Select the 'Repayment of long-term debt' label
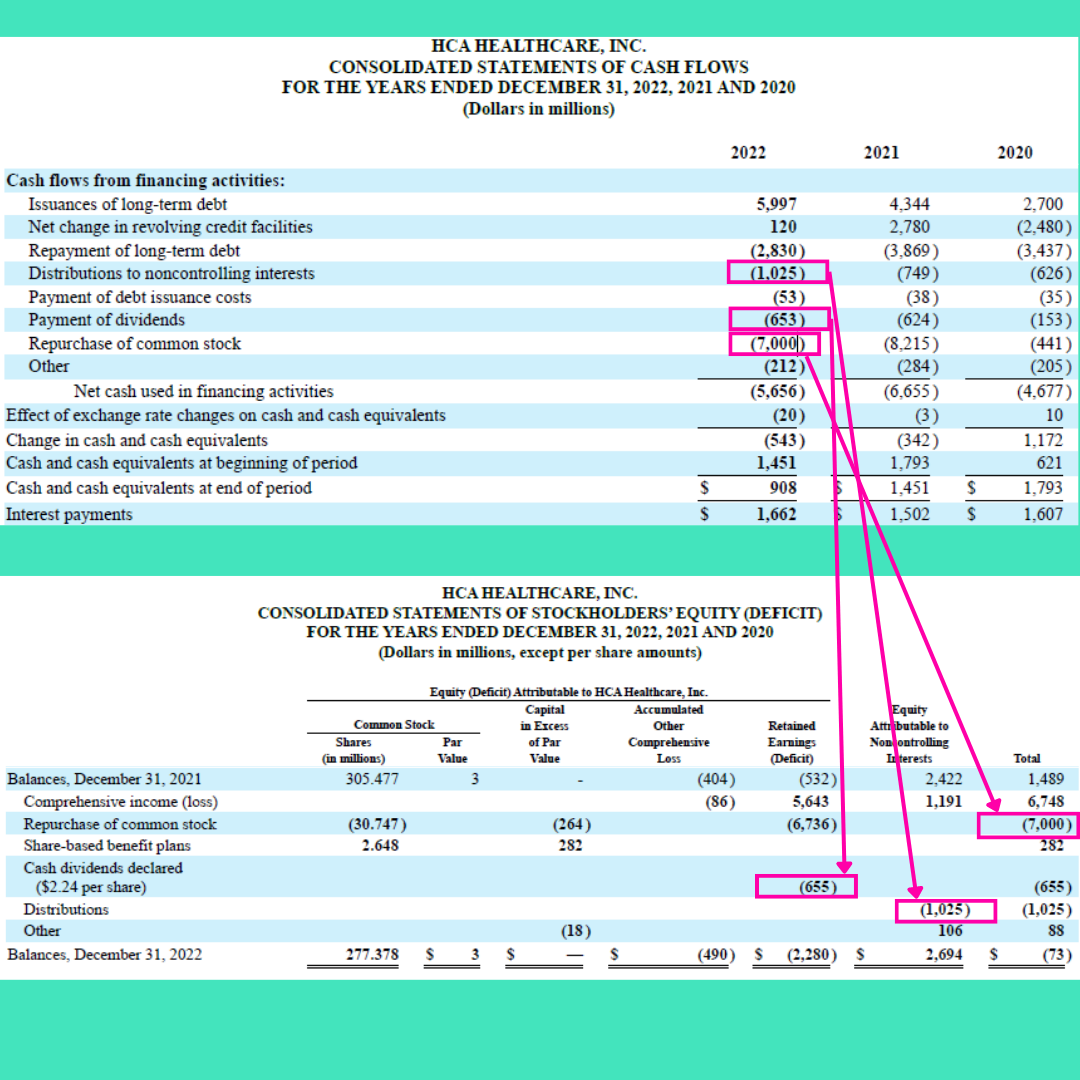The height and width of the screenshot is (1080, 1080). point(134,251)
